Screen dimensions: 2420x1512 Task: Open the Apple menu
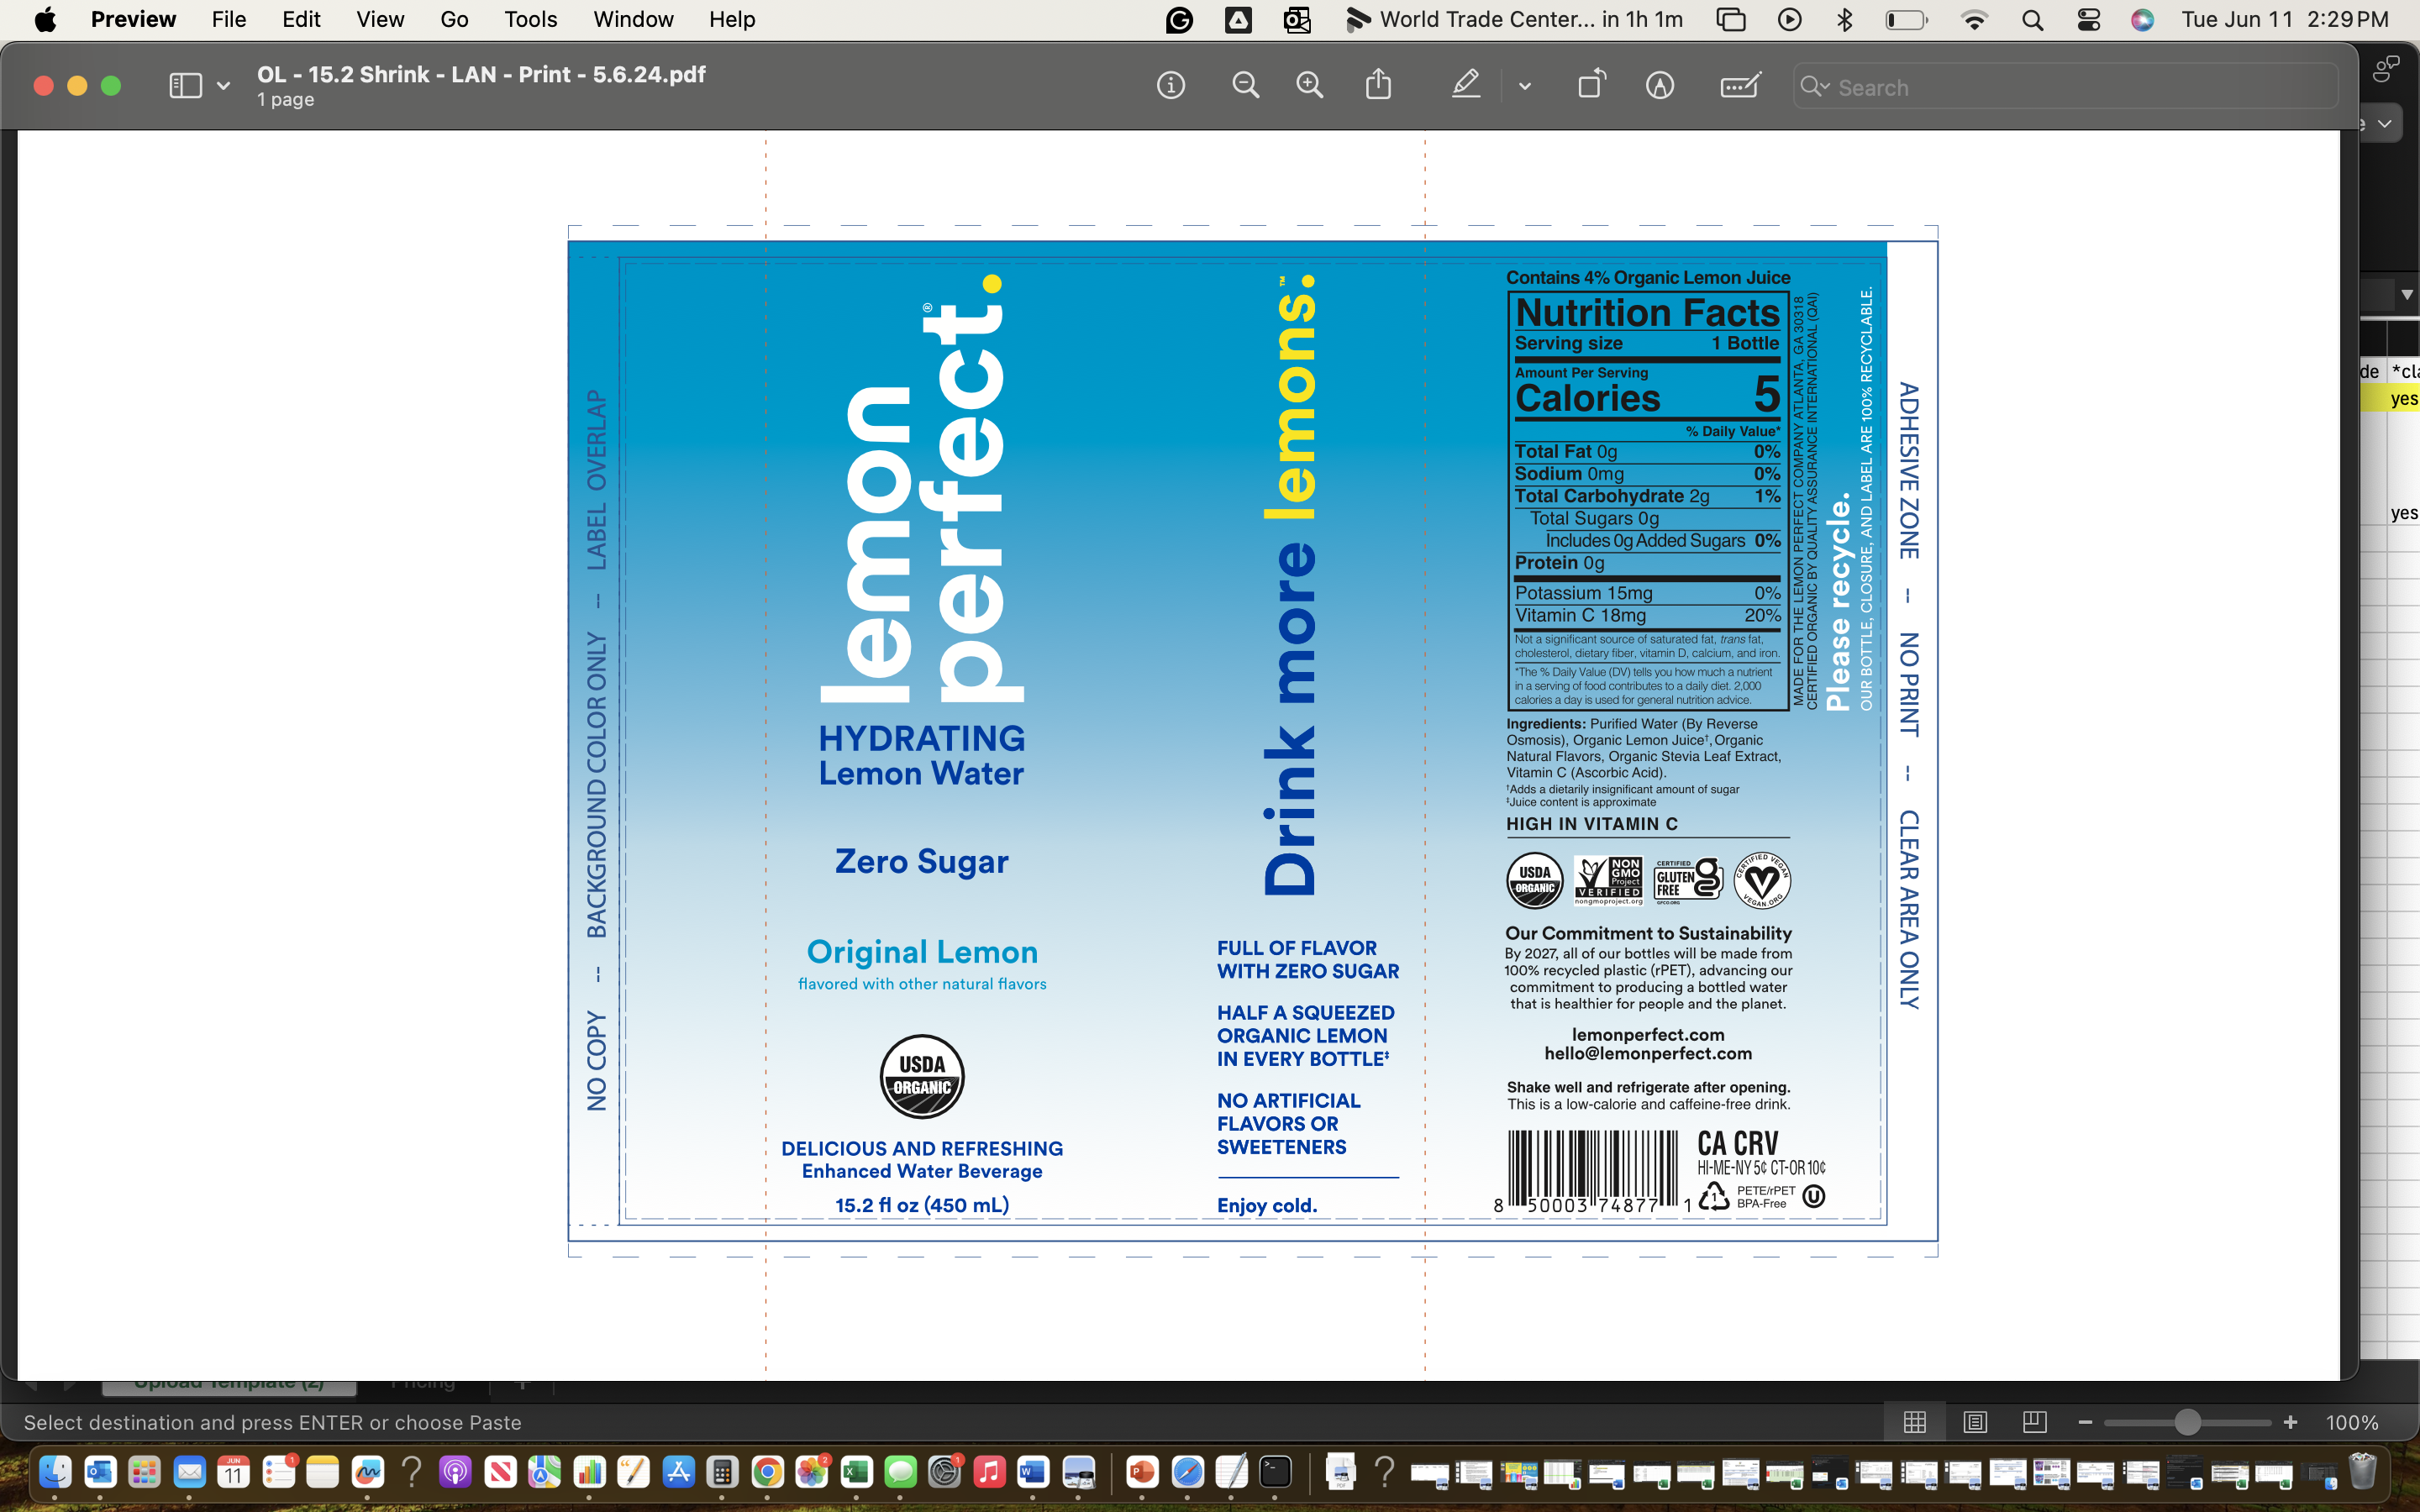tap(45, 20)
